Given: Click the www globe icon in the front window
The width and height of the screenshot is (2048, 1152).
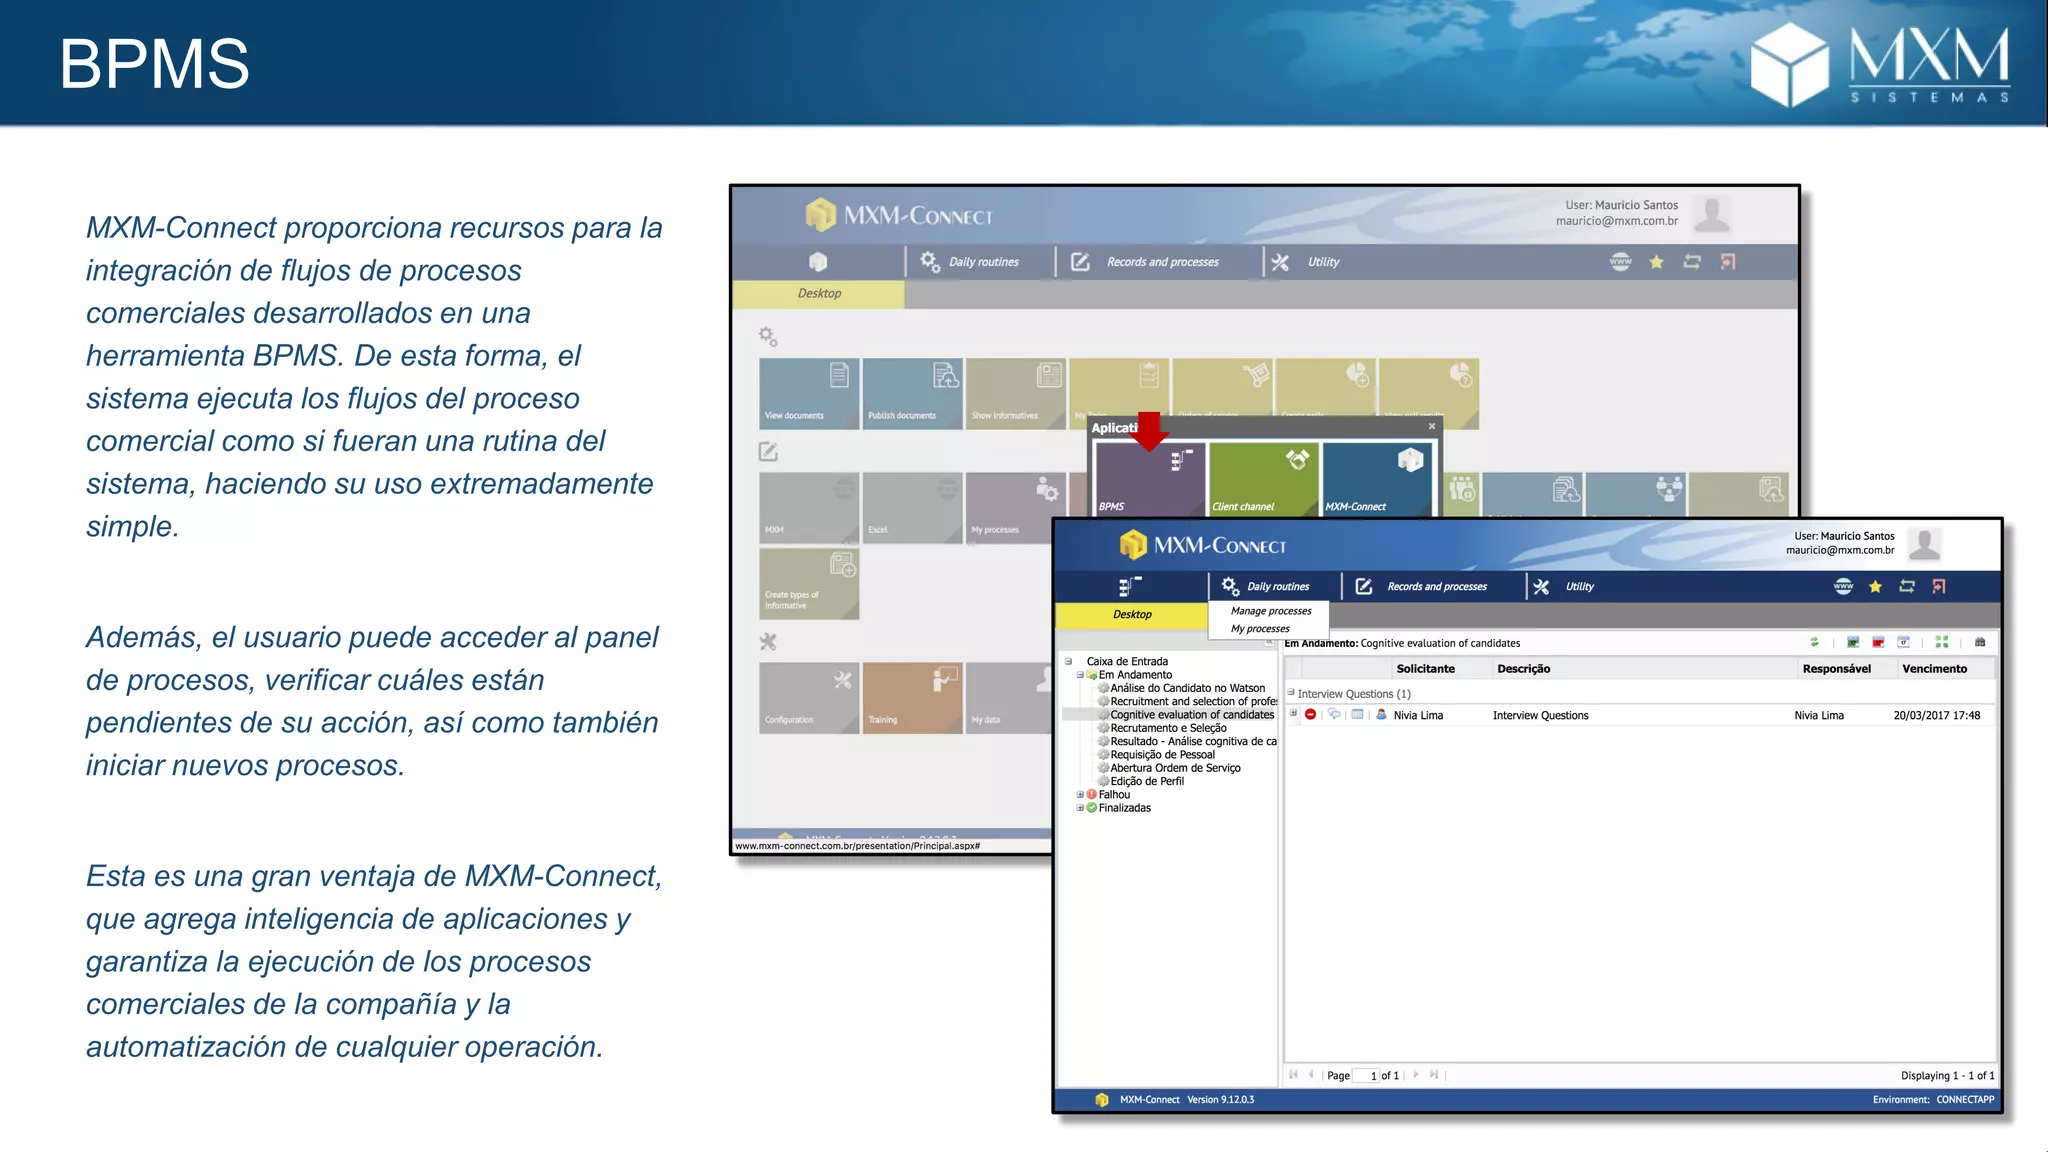Looking at the screenshot, I should coord(1843,587).
